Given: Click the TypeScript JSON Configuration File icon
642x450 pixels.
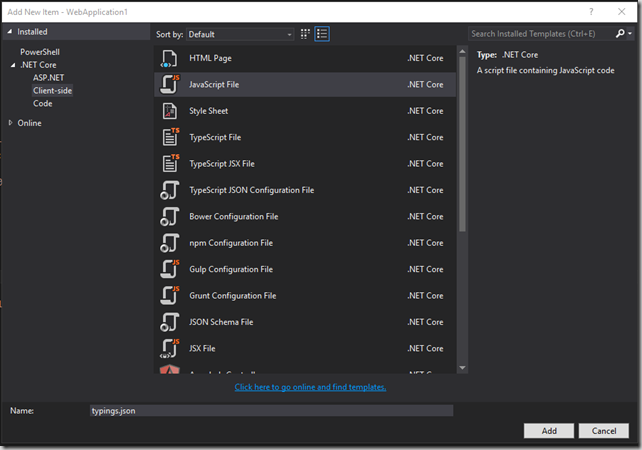Looking at the screenshot, I should pos(170,190).
